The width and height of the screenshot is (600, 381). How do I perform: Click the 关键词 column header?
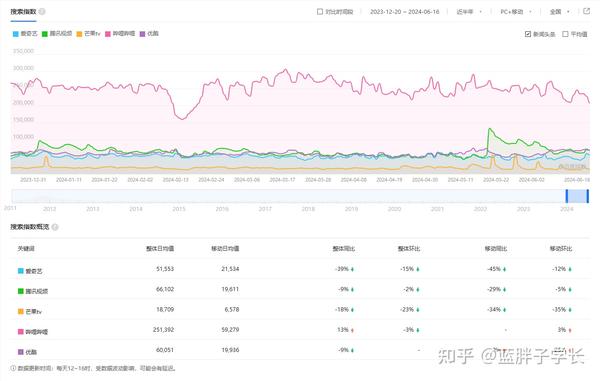pyautogui.click(x=26, y=249)
